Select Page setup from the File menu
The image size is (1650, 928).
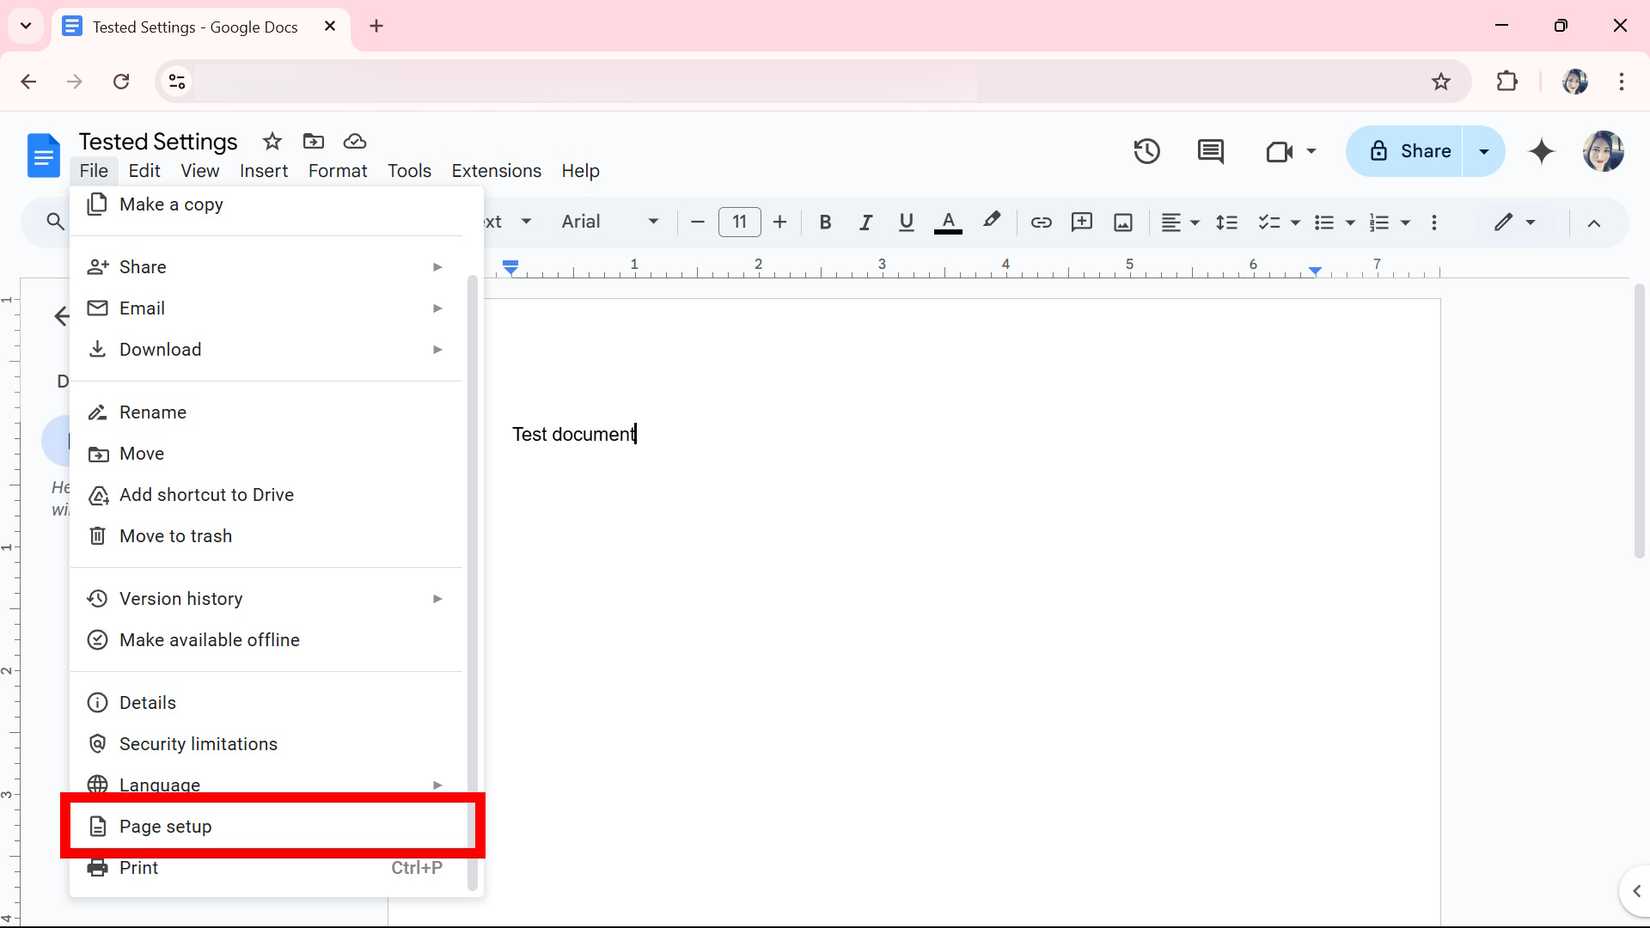tap(165, 826)
